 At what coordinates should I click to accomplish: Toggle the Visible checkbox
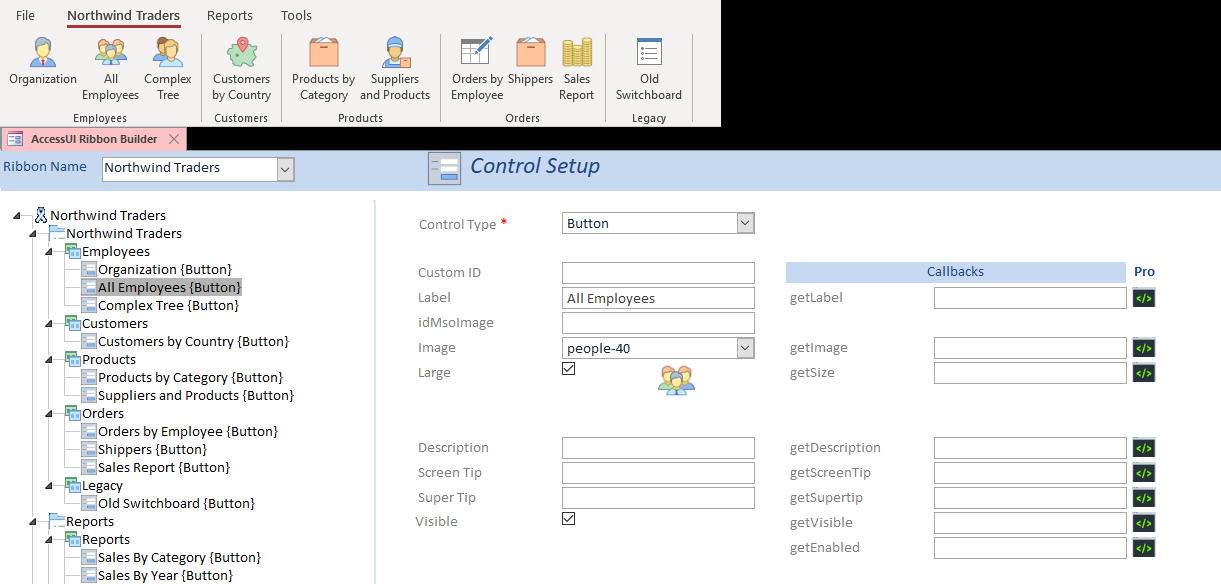[x=569, y=518]
